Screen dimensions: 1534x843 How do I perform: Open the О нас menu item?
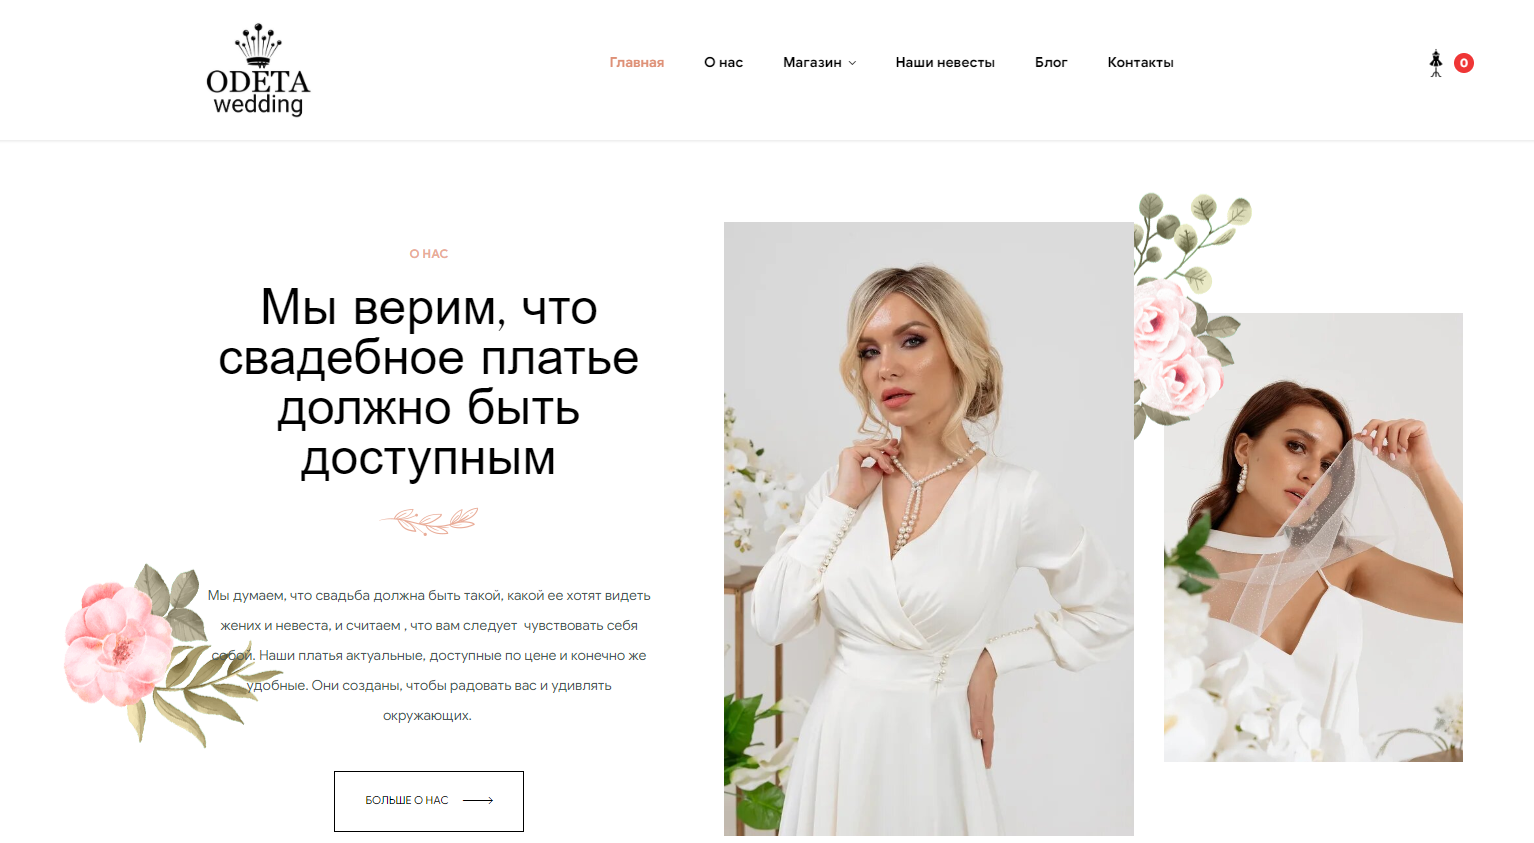[x=723, y=62]
